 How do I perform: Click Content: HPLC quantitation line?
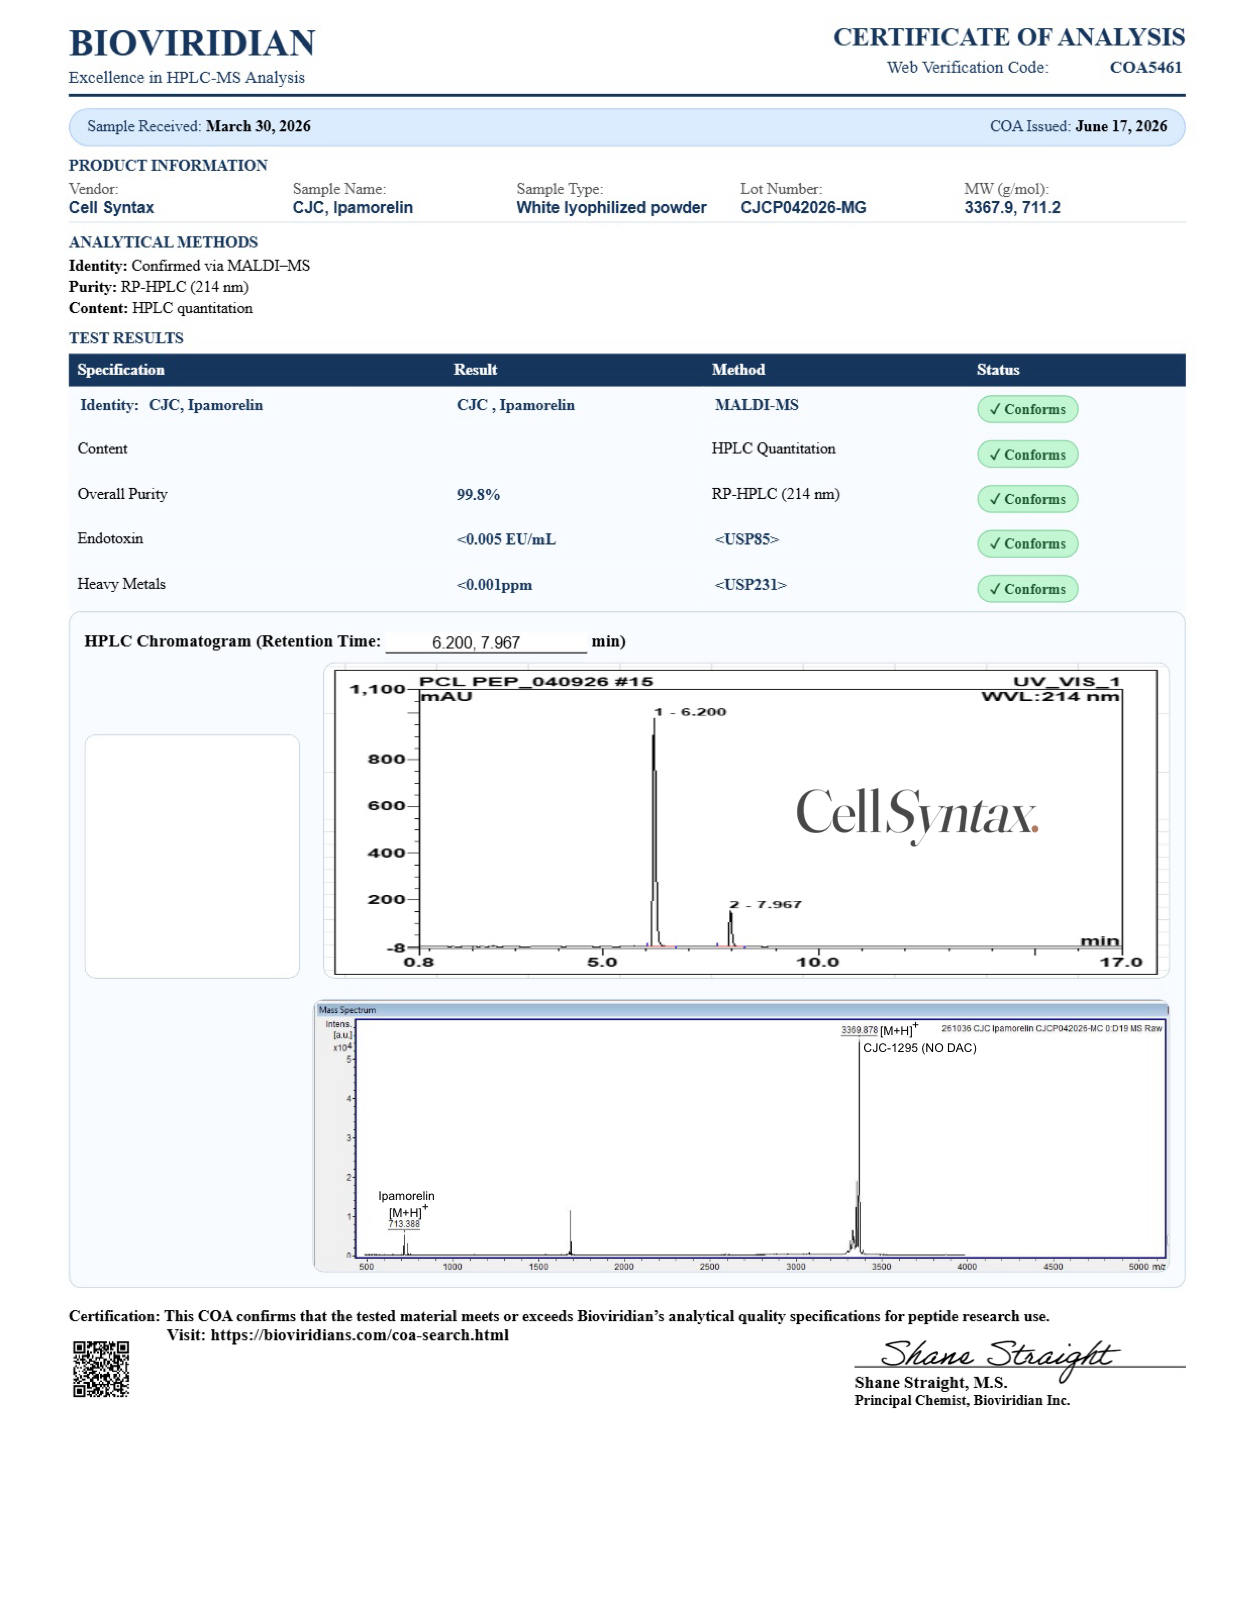pos(161,308)
